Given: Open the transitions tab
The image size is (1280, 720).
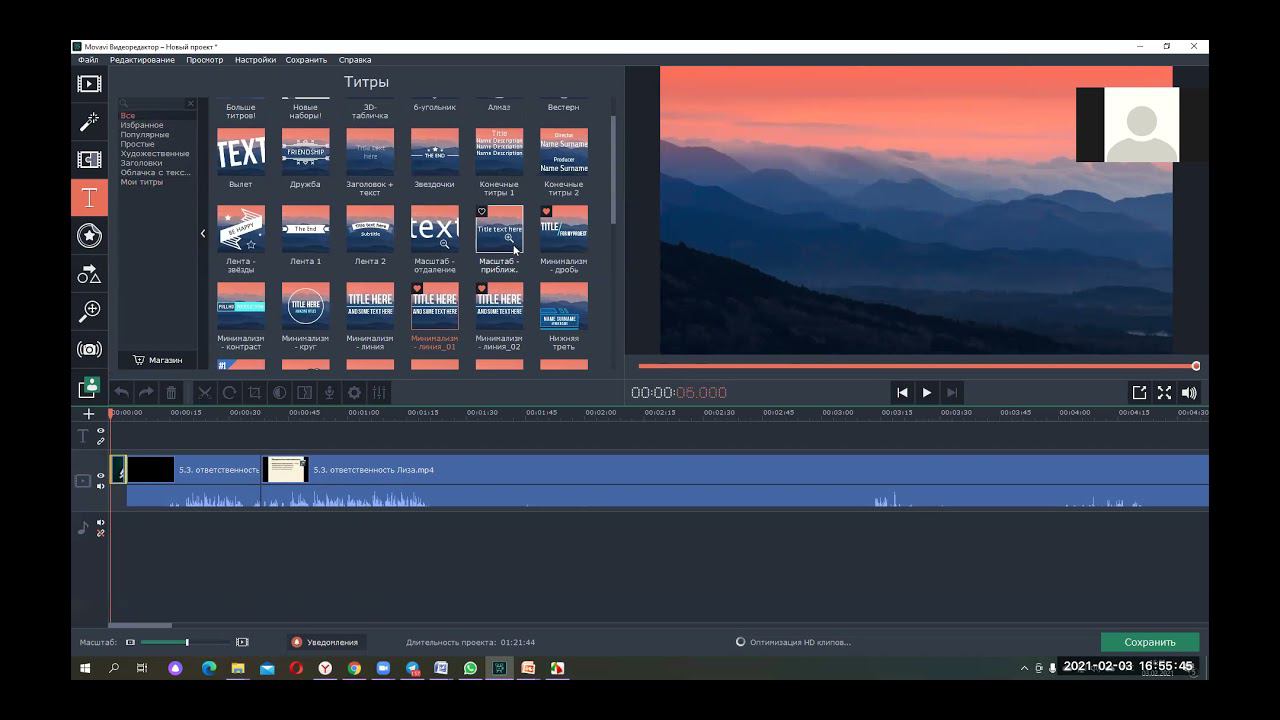Looking at the screenshot, I should coord(89,160).
